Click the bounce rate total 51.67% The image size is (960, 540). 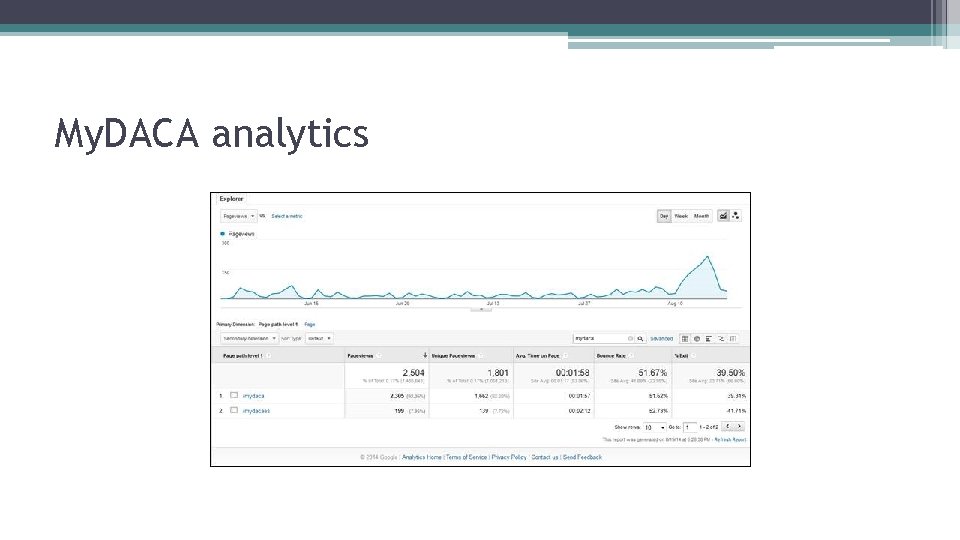652,373
